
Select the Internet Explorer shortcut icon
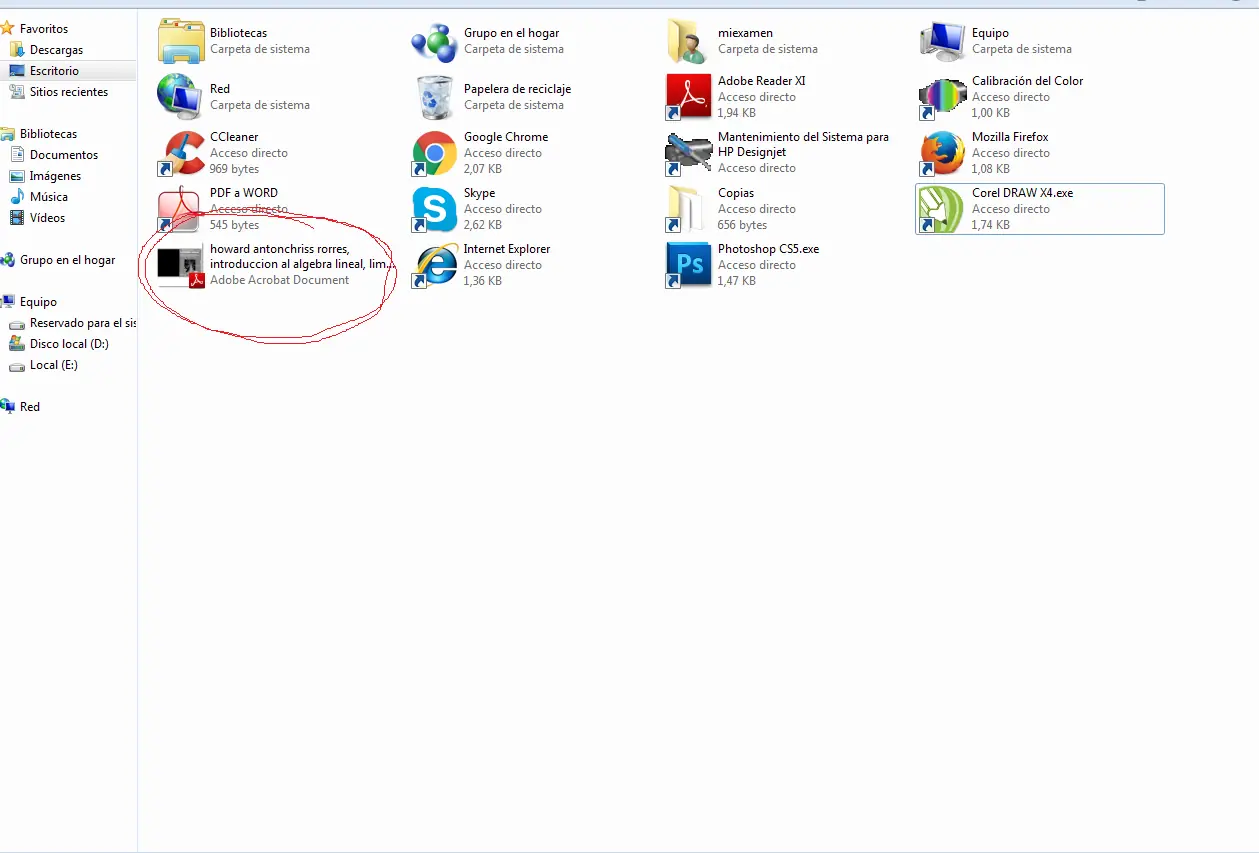435,265
